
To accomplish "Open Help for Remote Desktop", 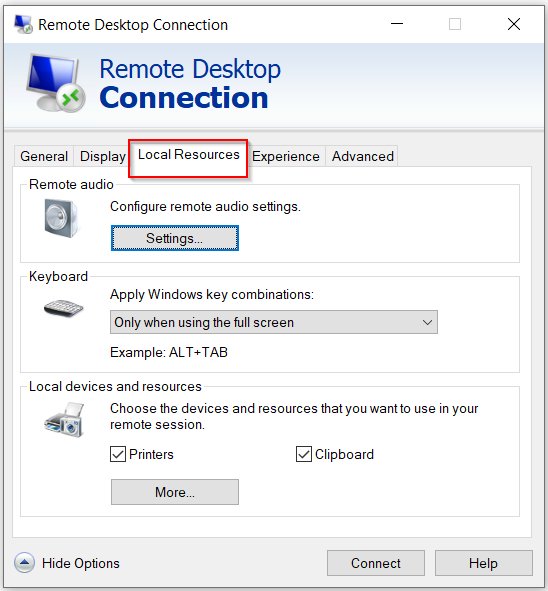I will [x=484, y=563].
